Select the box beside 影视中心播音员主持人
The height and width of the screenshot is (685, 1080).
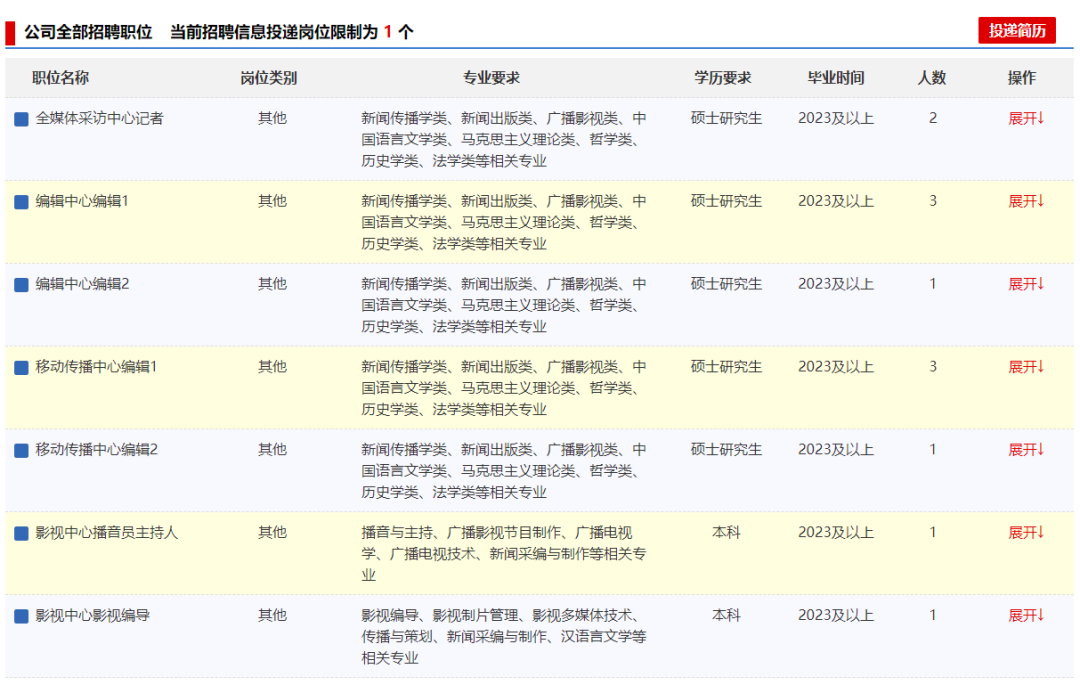coord(21,534)
